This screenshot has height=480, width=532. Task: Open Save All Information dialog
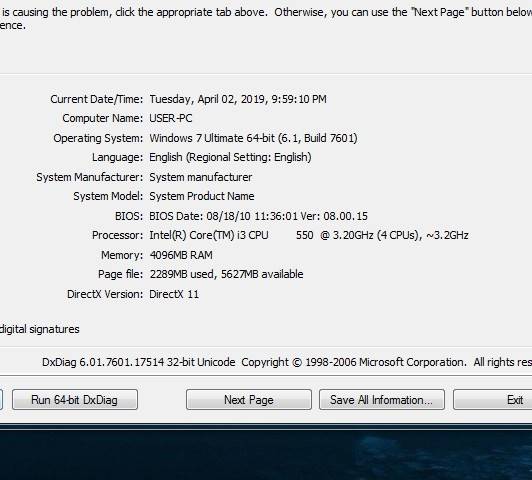pyautogui.click(x=382, y=400)
